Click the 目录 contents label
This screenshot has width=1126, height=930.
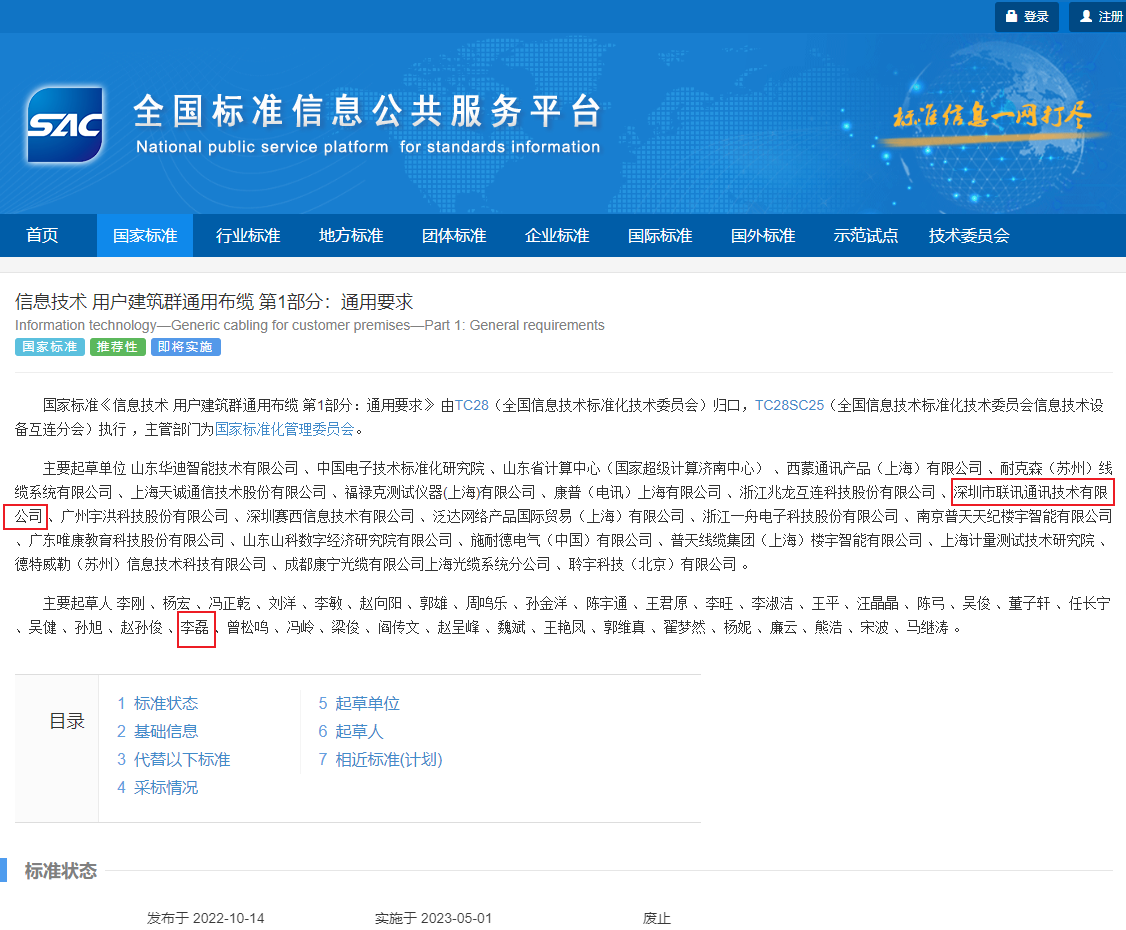[67, 721]
